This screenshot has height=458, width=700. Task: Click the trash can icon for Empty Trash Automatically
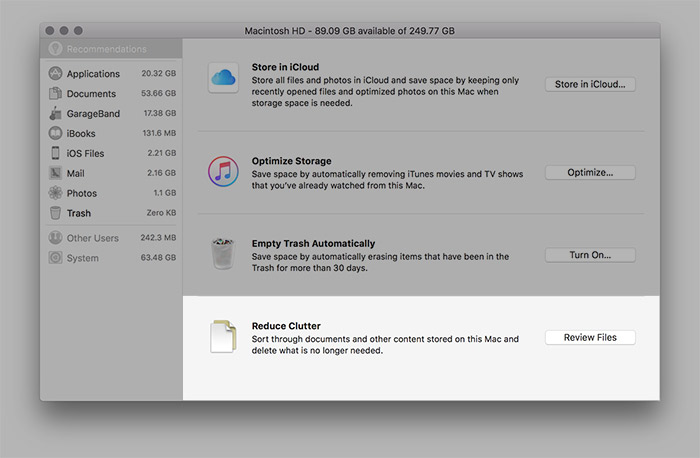[223, 254]
